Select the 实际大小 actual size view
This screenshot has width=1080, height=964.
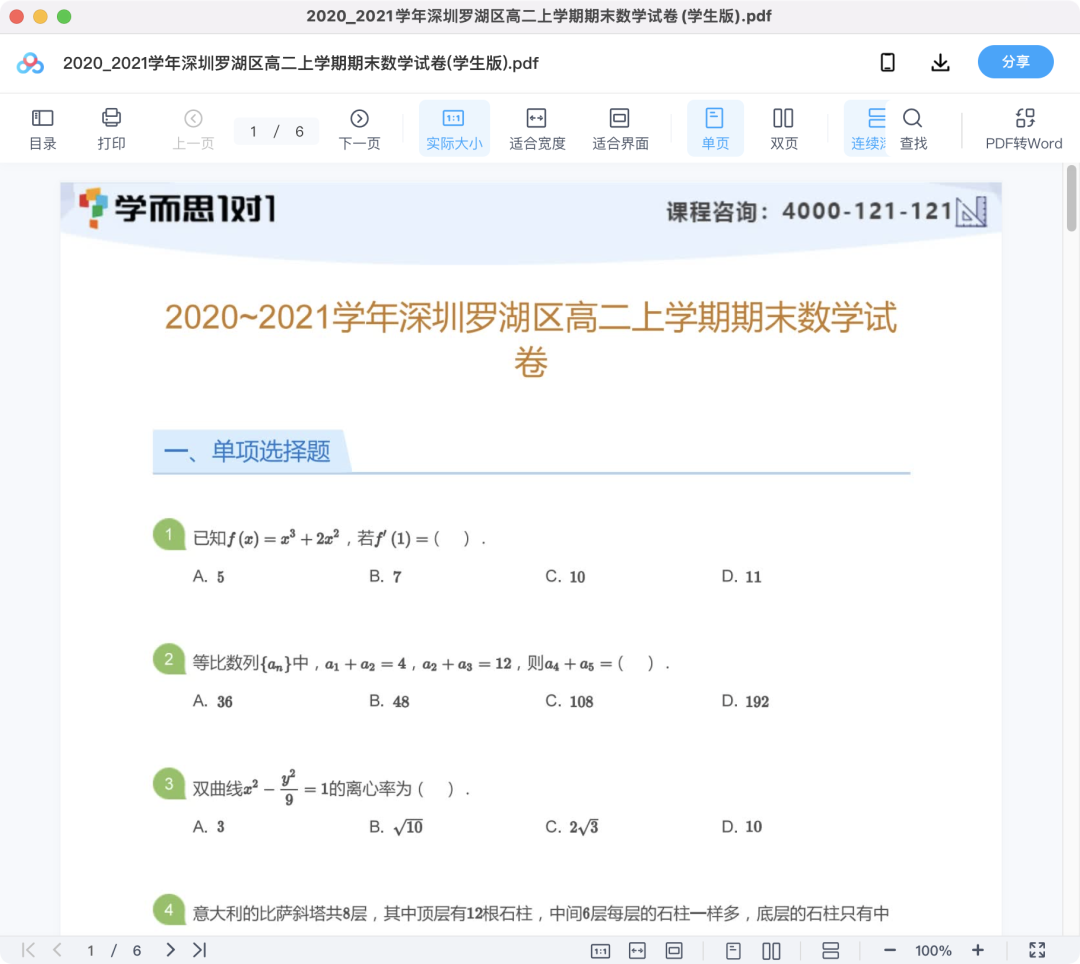(x=454, y=129)
